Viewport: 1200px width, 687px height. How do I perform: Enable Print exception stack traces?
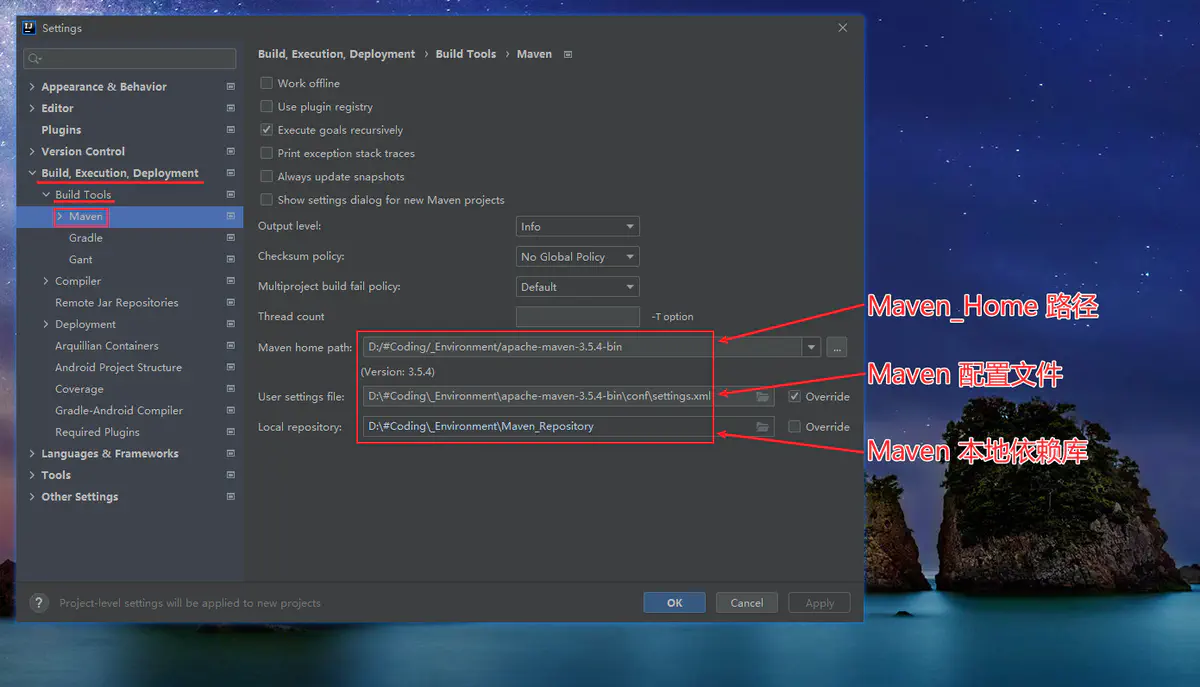(x=267, y=153)
